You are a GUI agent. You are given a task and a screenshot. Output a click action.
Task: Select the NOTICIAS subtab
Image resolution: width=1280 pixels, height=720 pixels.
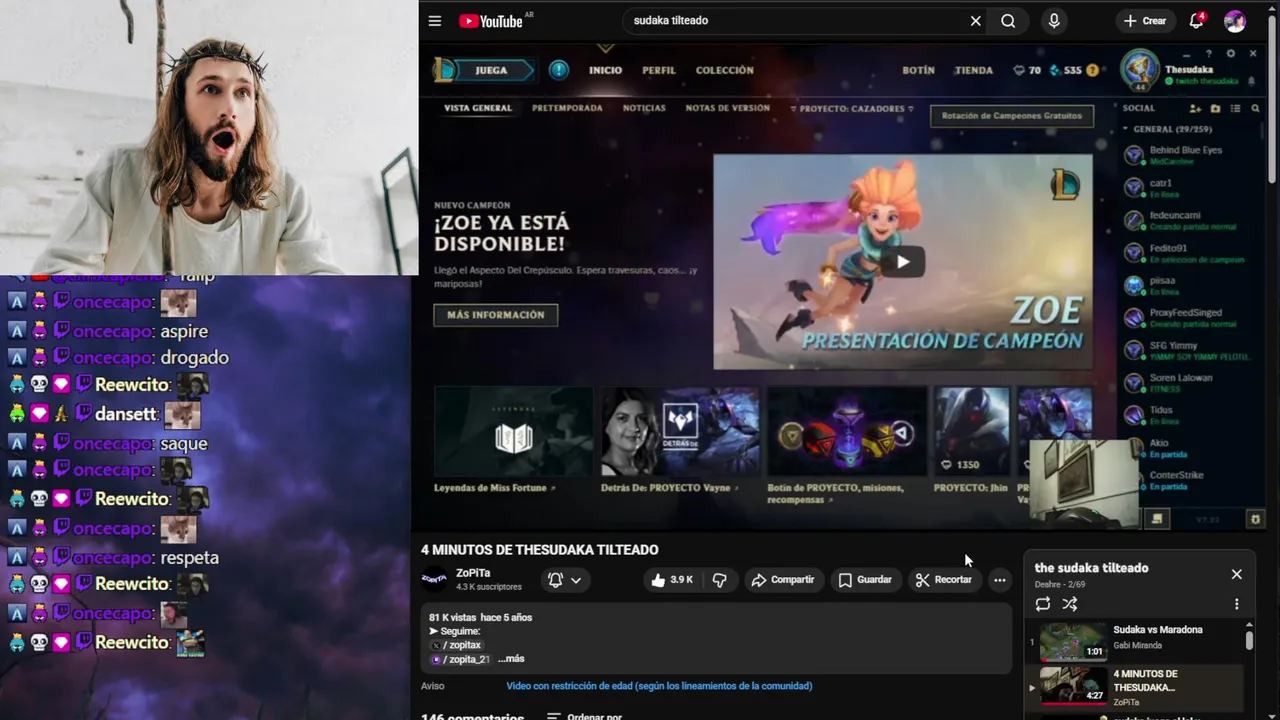coord(644,108)
